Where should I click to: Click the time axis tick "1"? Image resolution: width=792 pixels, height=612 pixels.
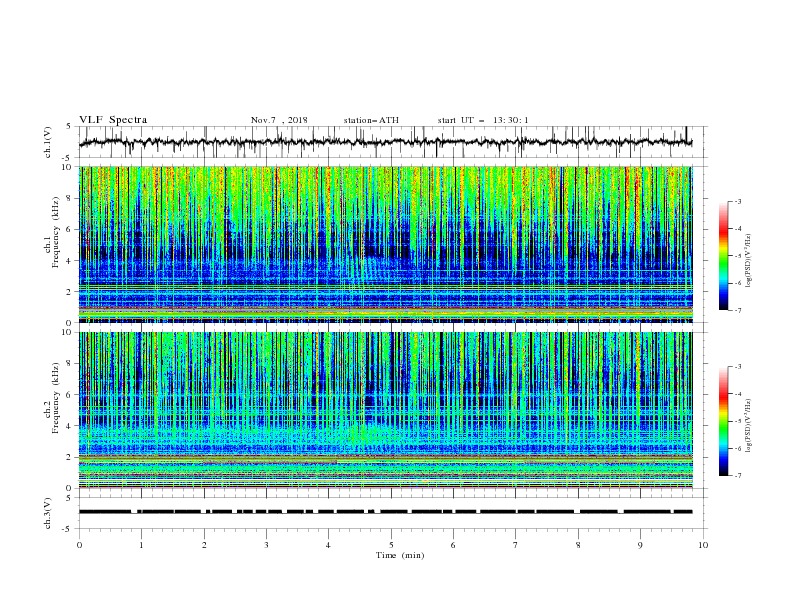coord(141,545)
